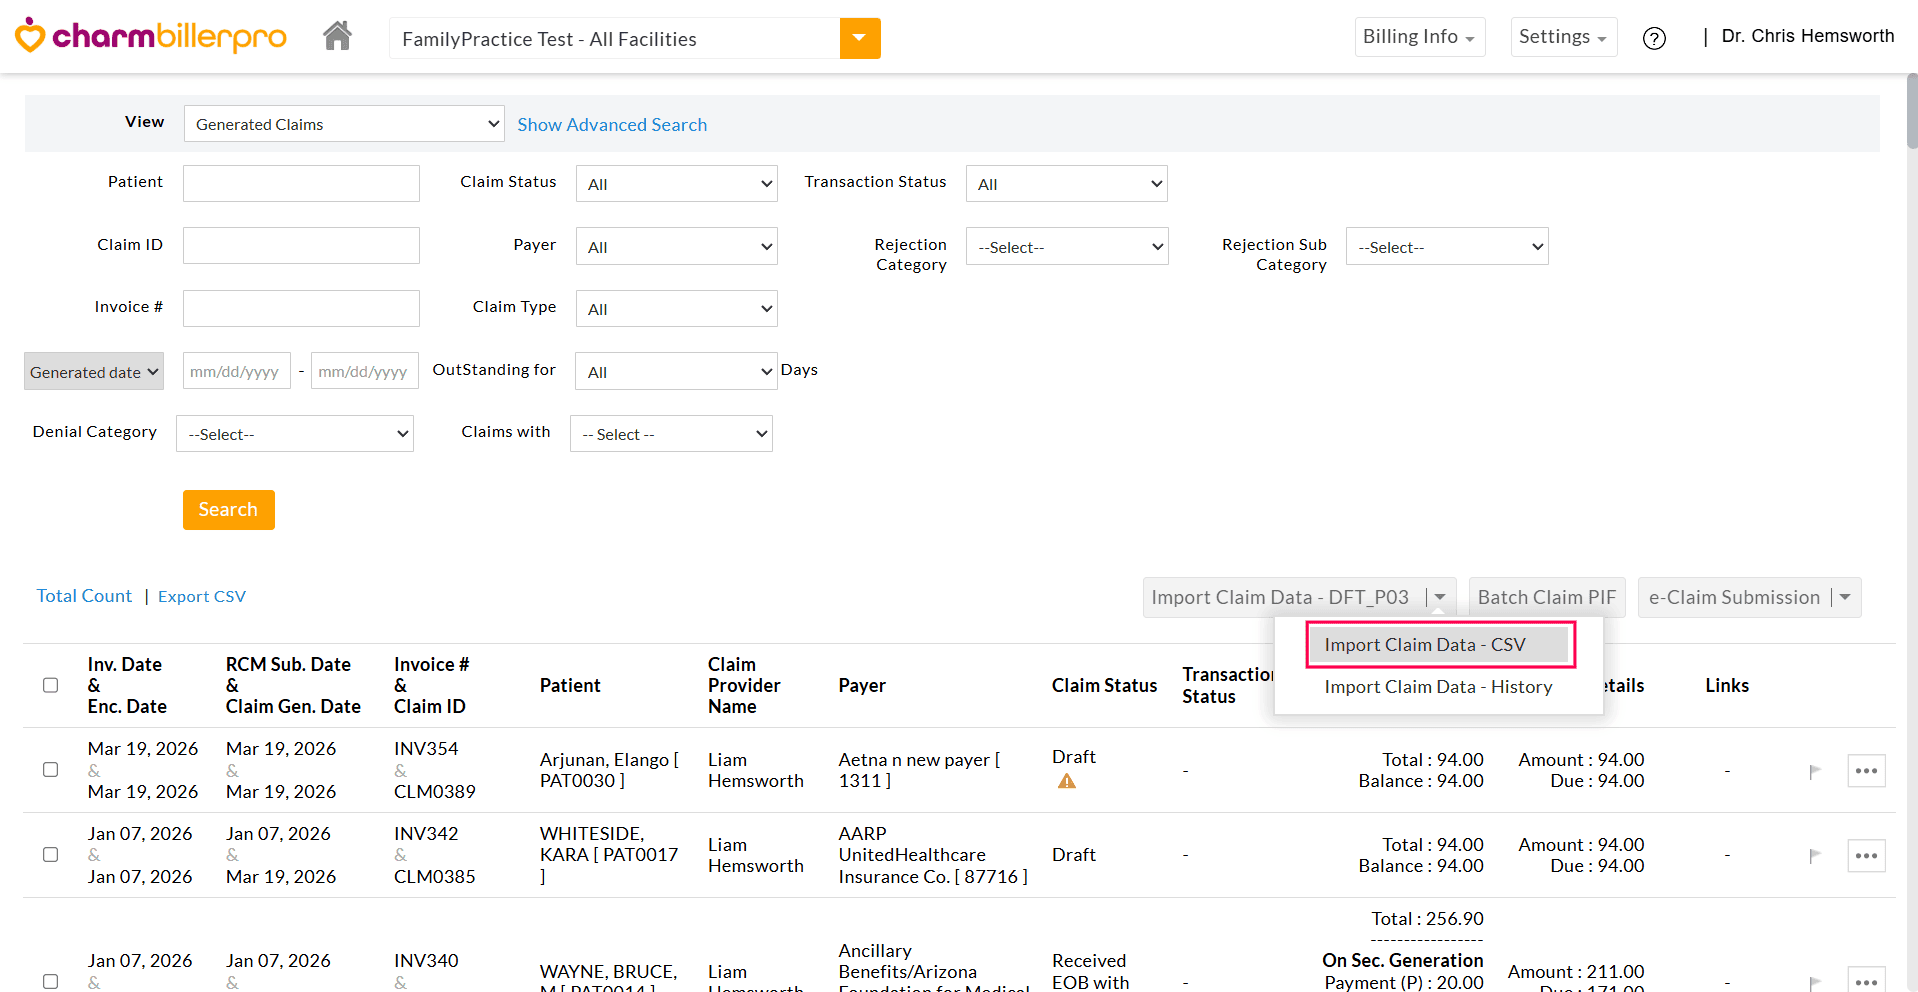1918x992 pixels.
Task: Click the Payer column header
Action: 862,685
